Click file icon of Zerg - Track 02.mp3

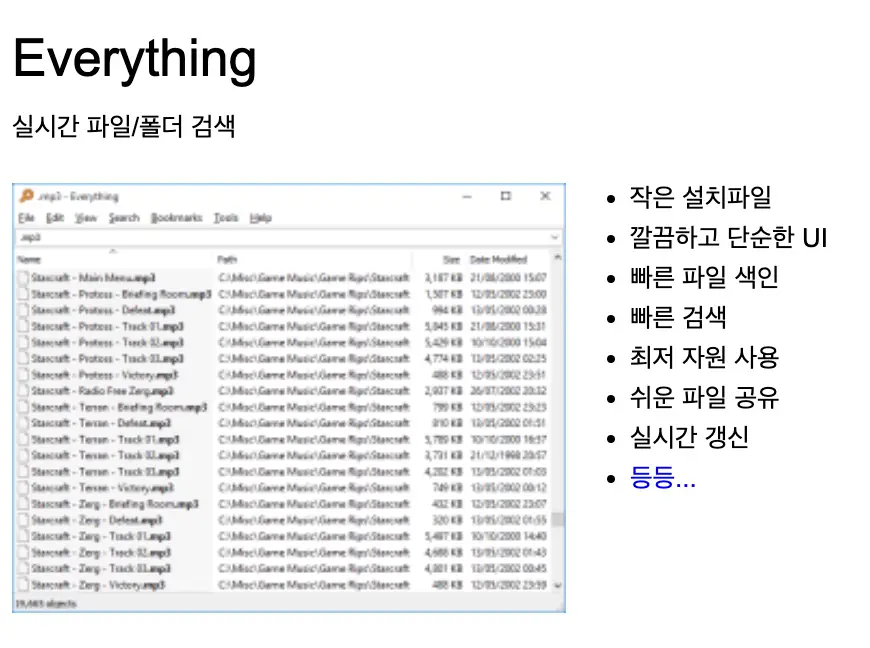coord(23,553)
